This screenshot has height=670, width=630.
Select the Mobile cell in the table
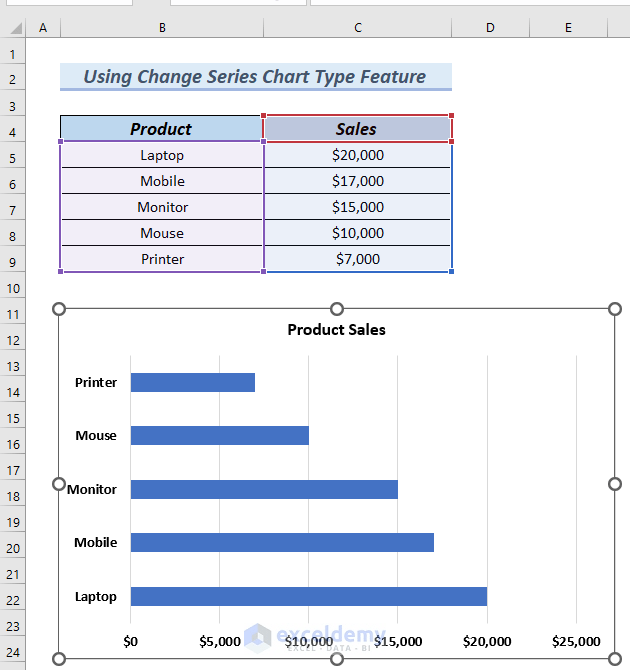[162, 181]
